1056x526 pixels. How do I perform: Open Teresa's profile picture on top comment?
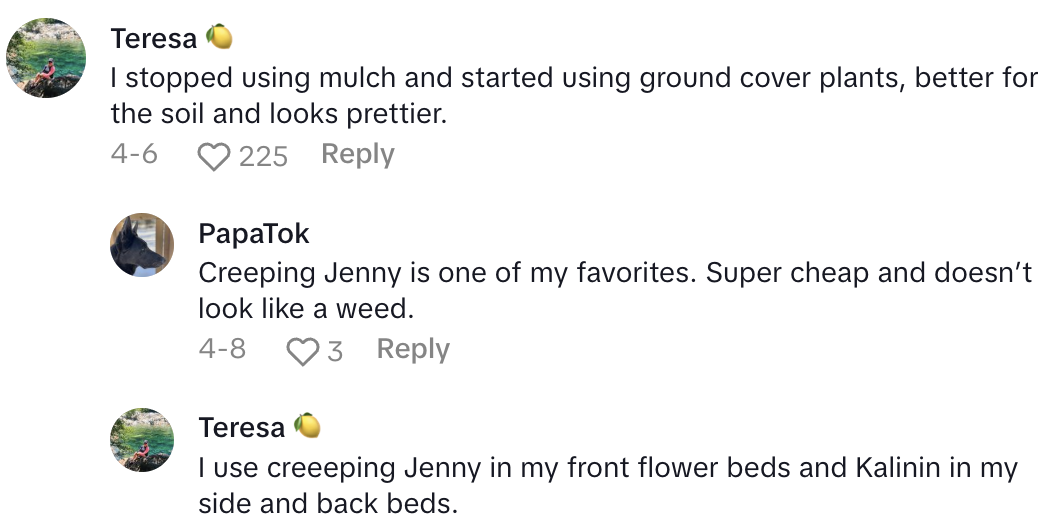click(x=46, y=58)
